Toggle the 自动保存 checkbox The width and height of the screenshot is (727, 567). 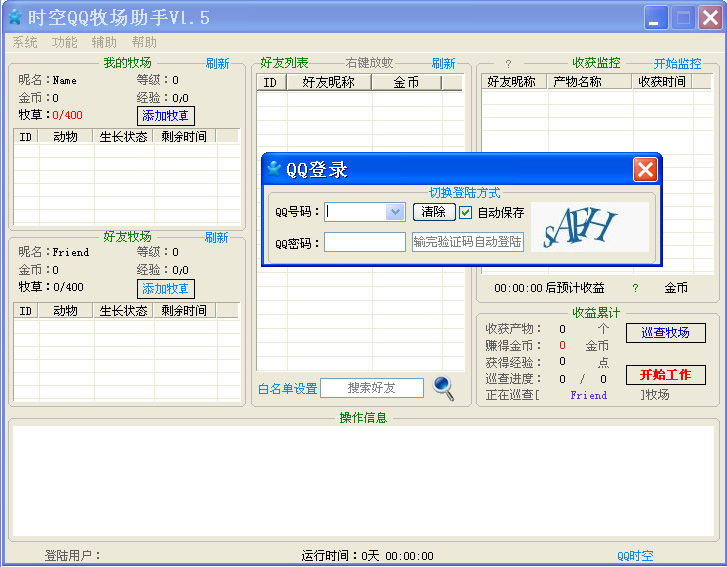point(465,212)
